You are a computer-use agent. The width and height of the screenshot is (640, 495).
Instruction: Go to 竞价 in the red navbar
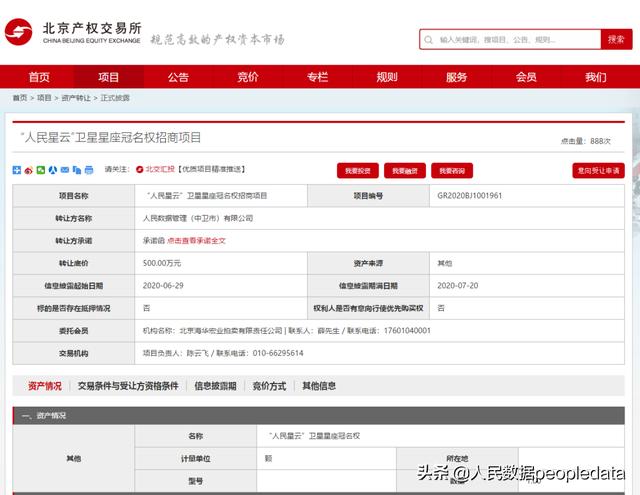pyautogui.click(x=248, y=77)
